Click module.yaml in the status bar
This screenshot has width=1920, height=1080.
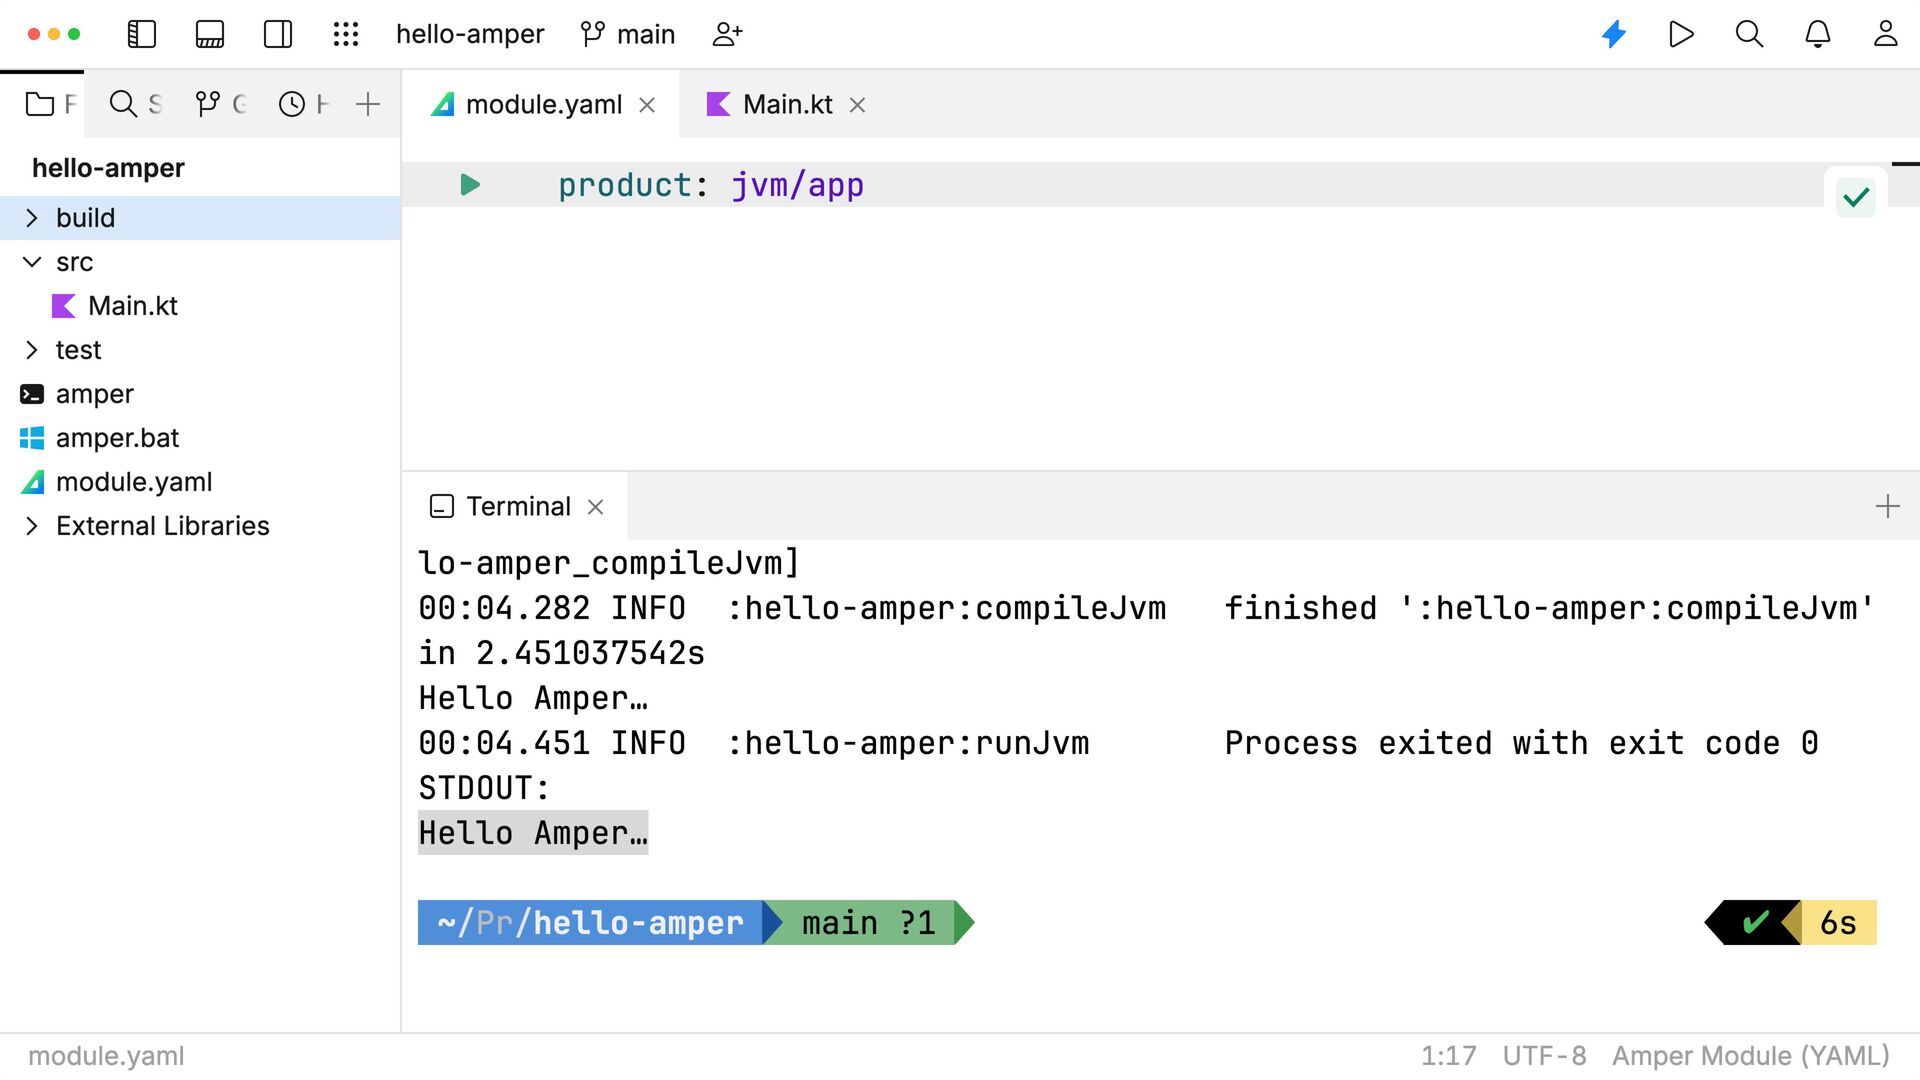point(106,1056)
